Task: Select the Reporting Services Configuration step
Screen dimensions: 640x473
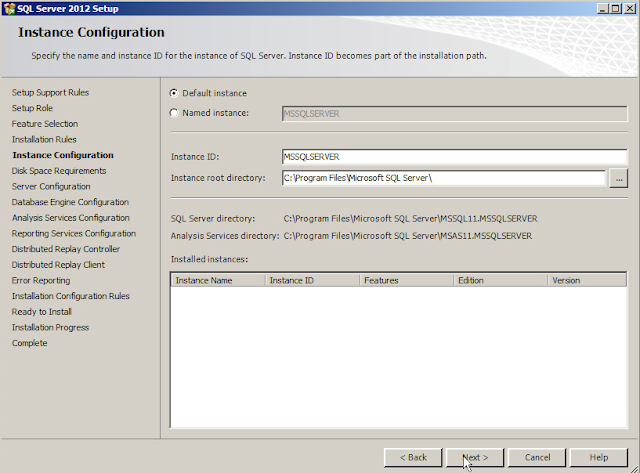Action: click(74, 233)
